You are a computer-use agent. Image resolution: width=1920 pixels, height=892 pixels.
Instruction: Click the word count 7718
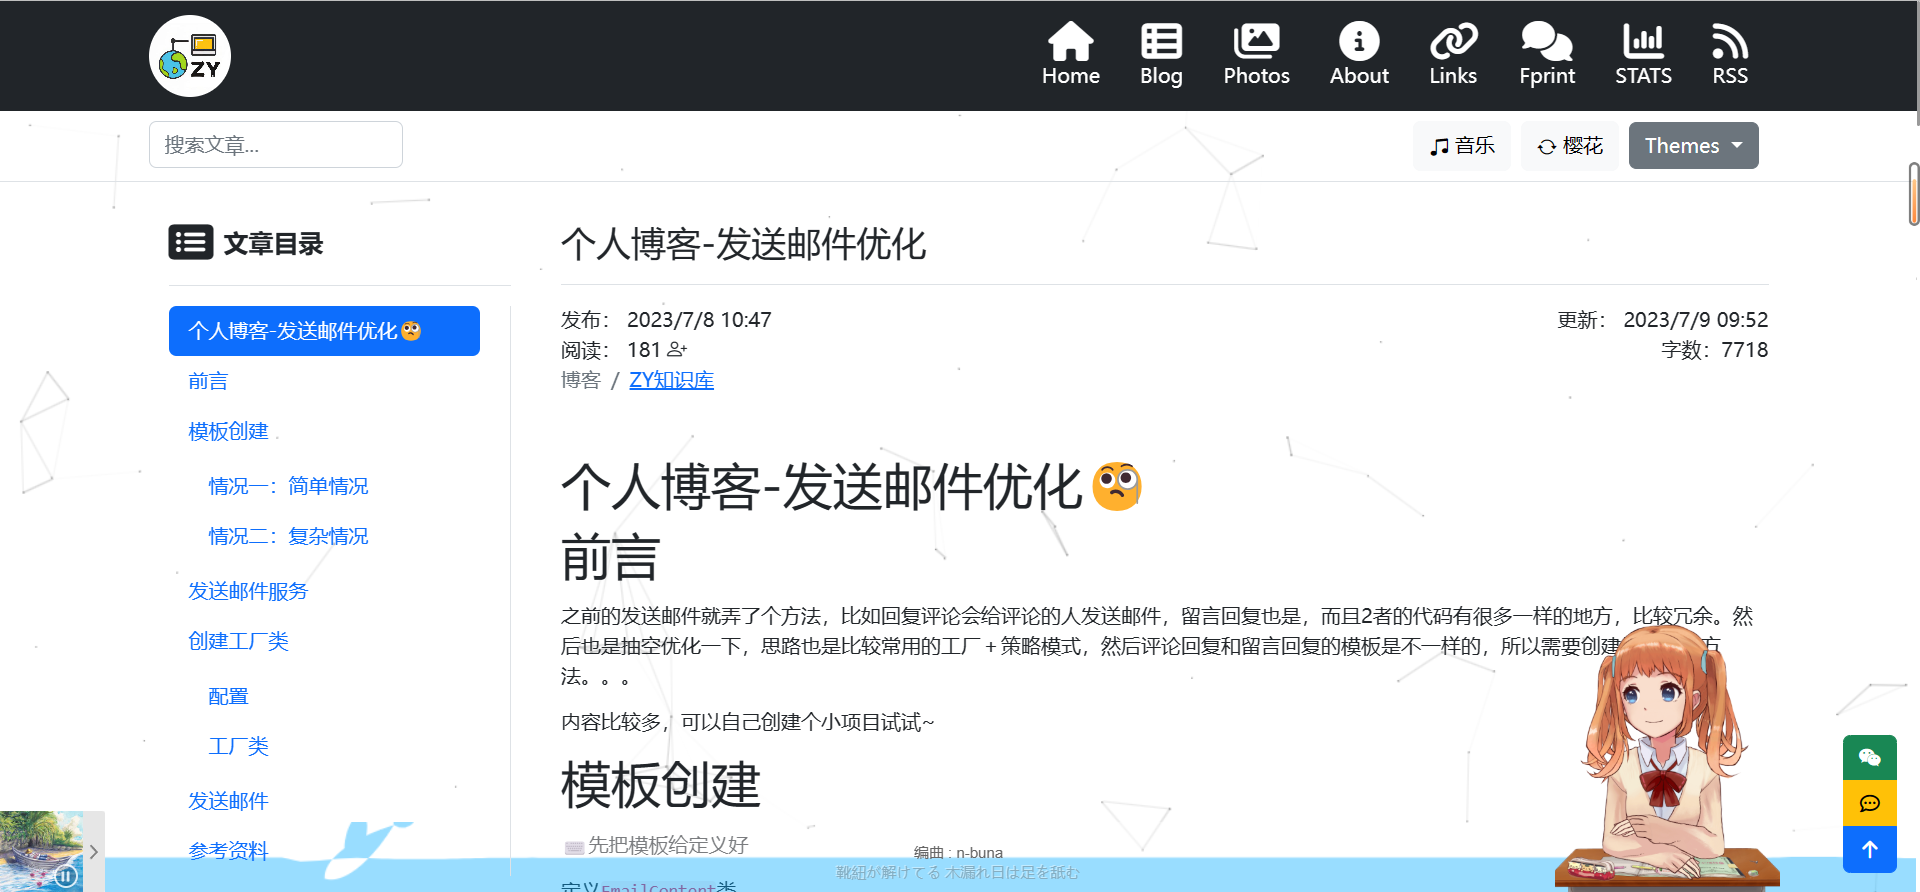[1745, 350]
